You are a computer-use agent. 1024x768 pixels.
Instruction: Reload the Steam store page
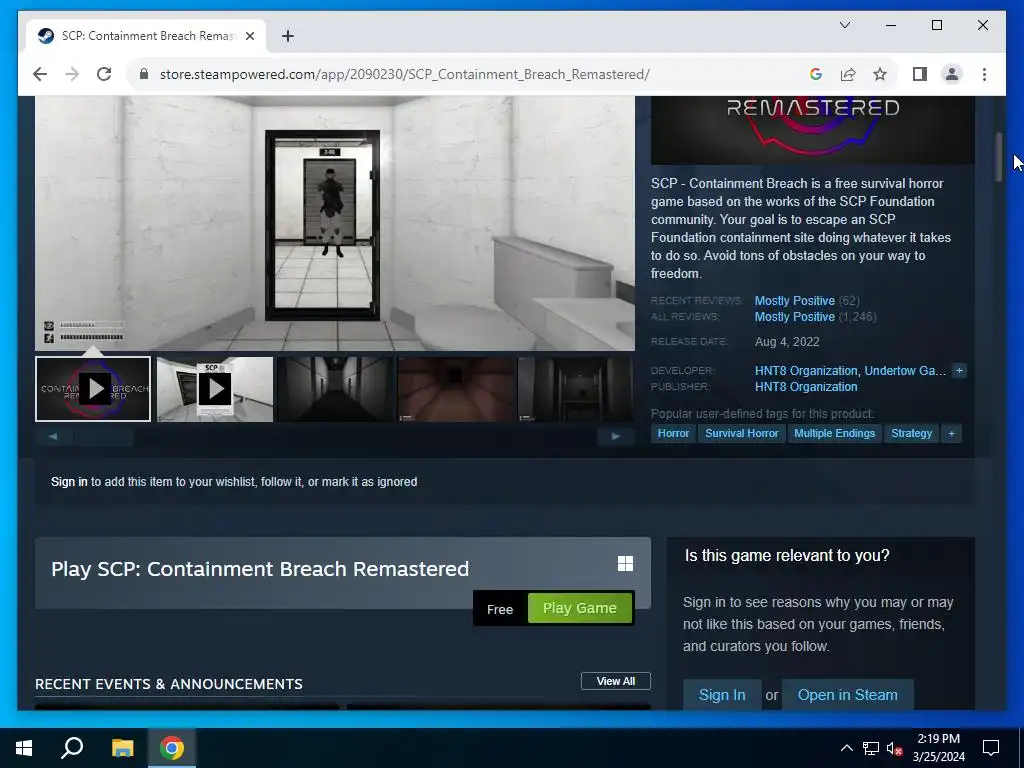click(104, 74)
